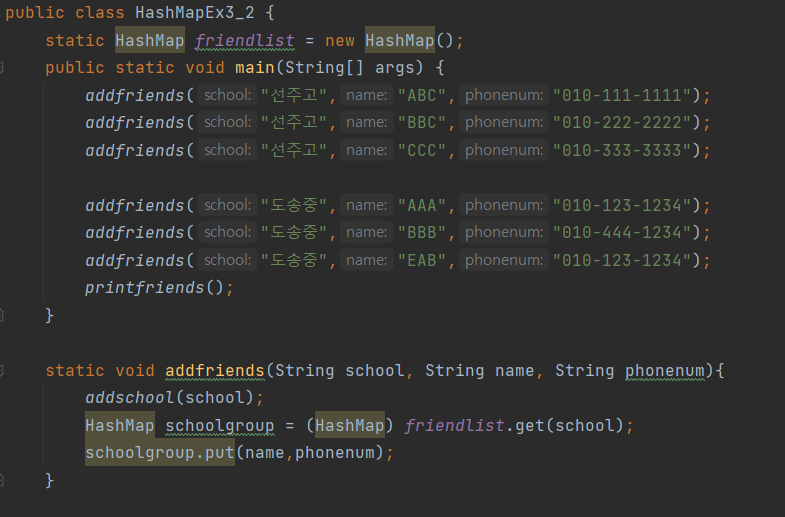The image size is (785, 517).
Task: Click the school: inlay hint on the "EAB" row
Action: point(227,260)
